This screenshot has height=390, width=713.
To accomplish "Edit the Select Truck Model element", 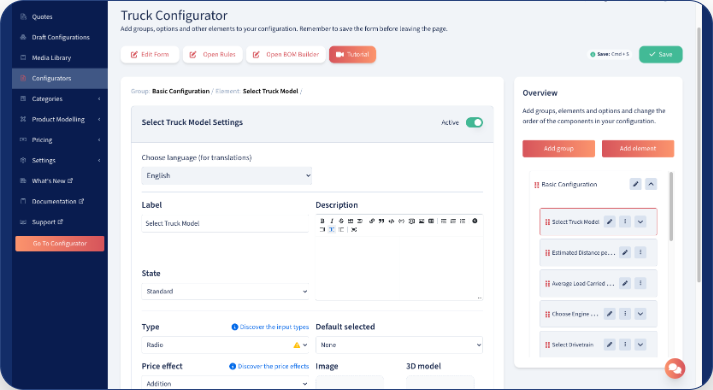I will 610,222.
